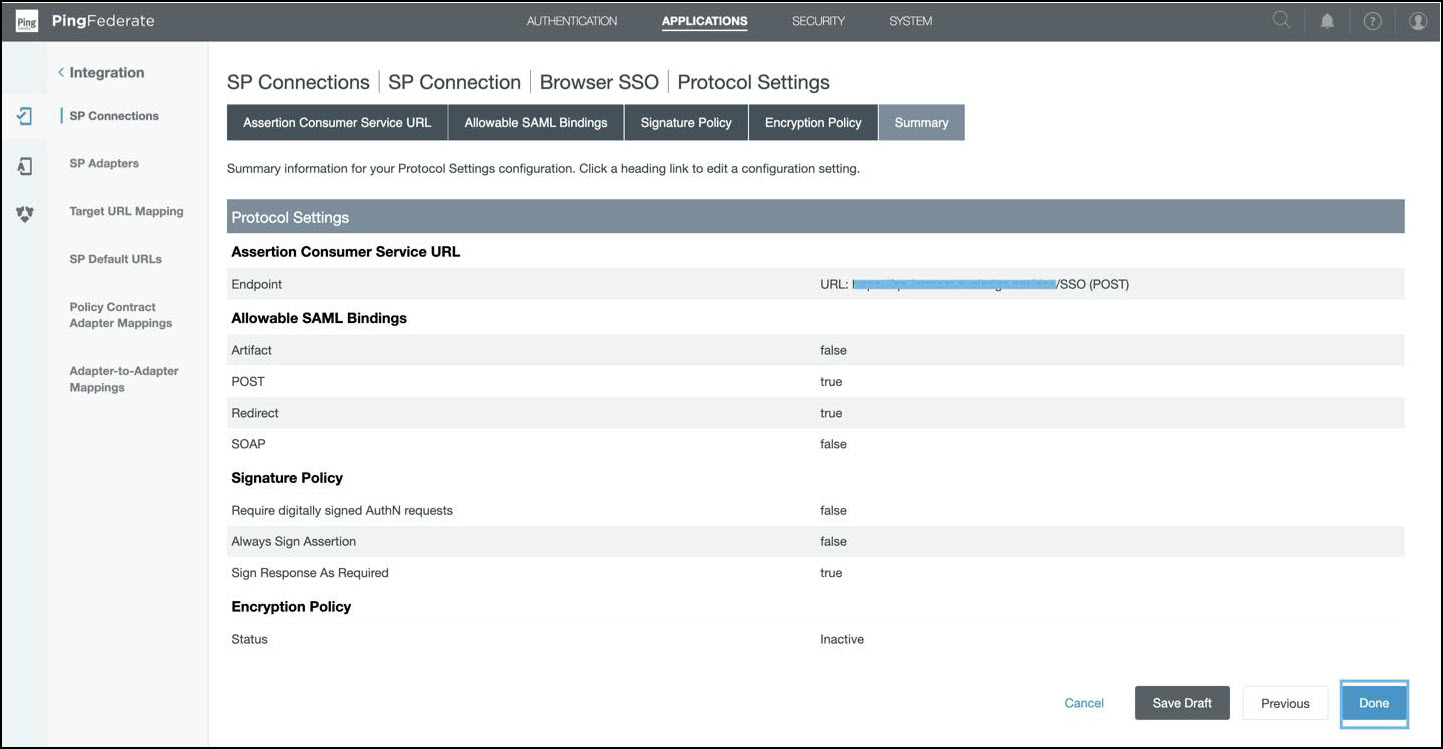Select the Integration sidebar icon
Image resolution: width=1443 pixels, height=749 pixels.
click(x=25, y=116)
